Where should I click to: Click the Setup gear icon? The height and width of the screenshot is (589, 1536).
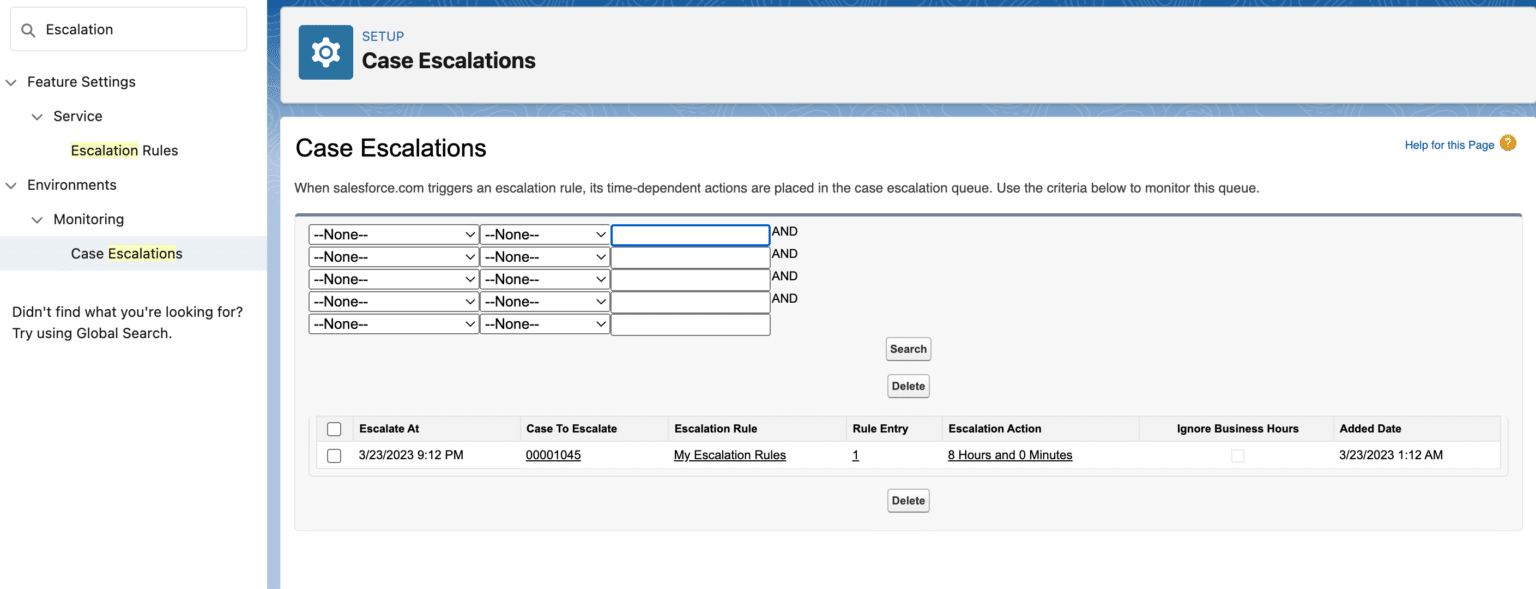(x=326, y=53)
